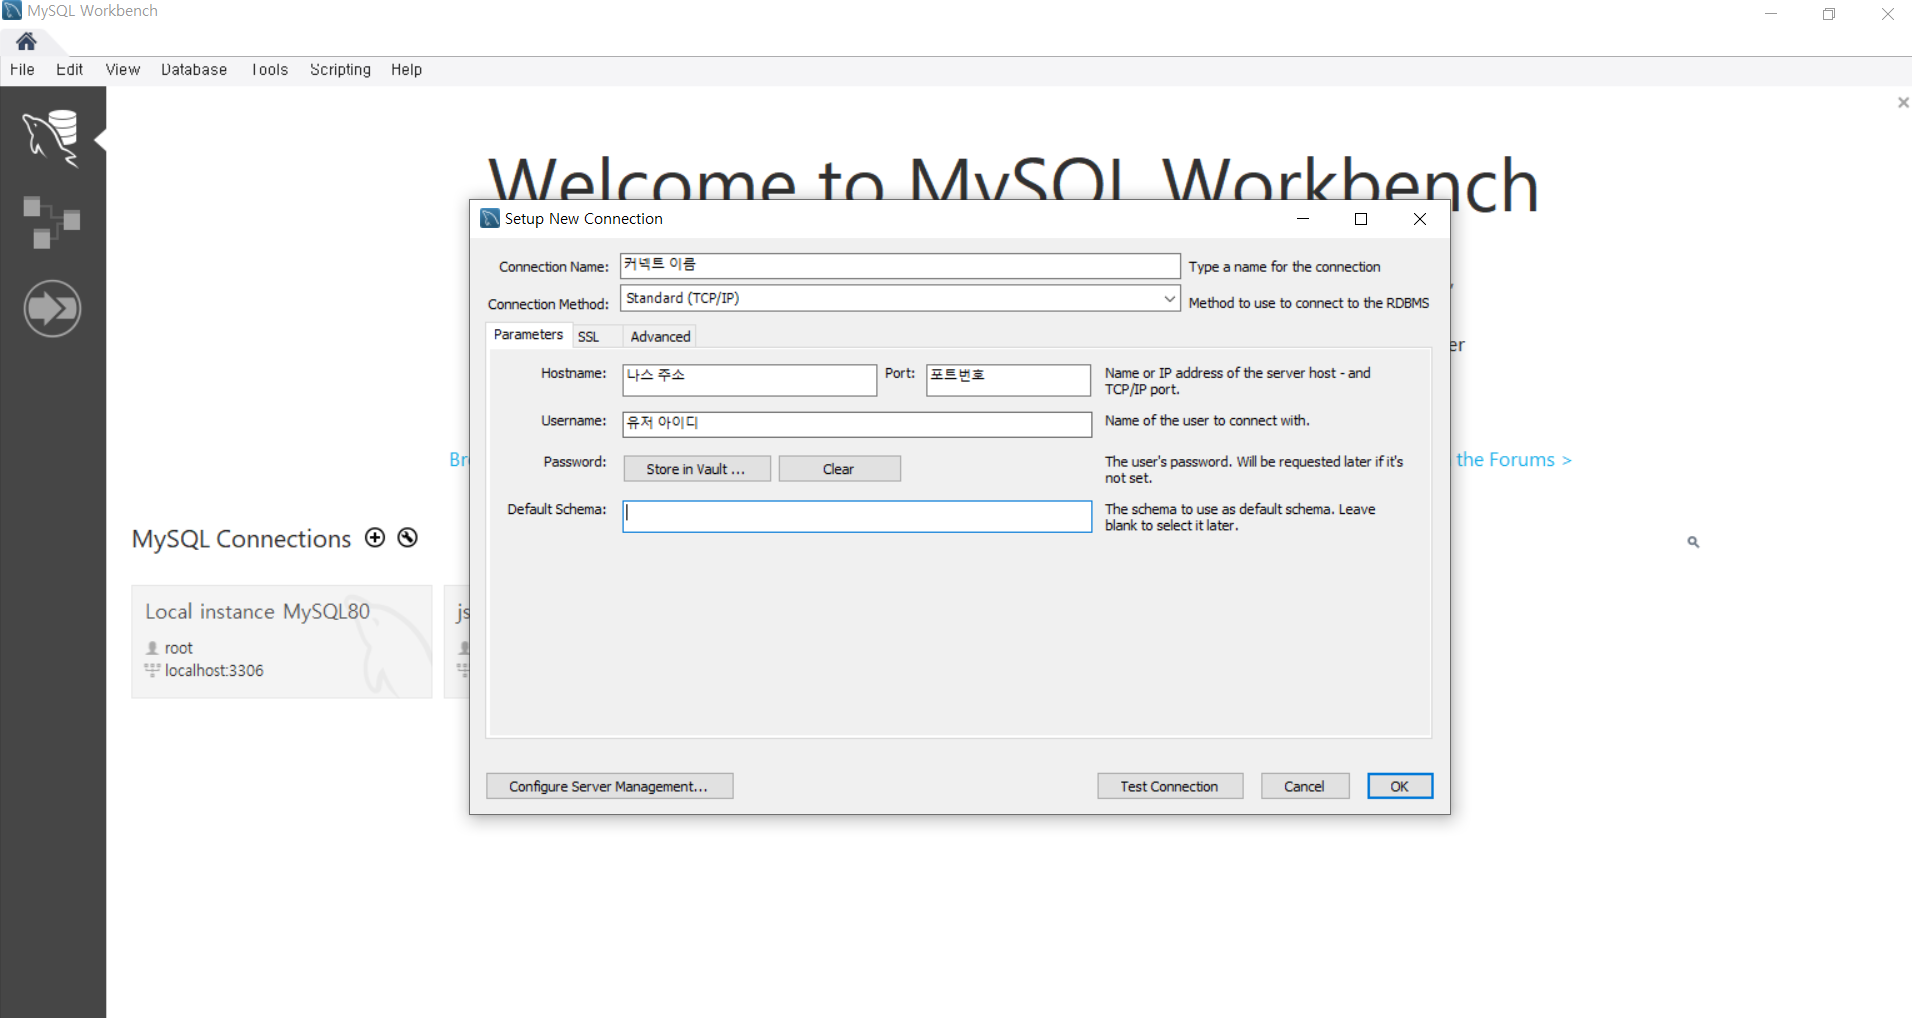Viewport: 1912px width, 1018px height.
Task: Close the welcome page with X
Action: pos(1903,102)
